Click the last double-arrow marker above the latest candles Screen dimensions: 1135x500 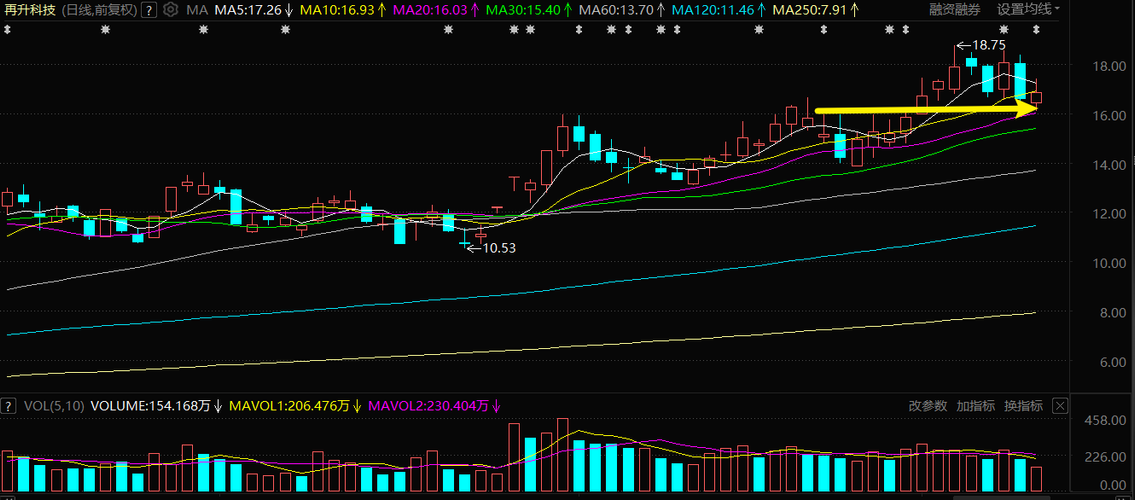point(1036,30)
